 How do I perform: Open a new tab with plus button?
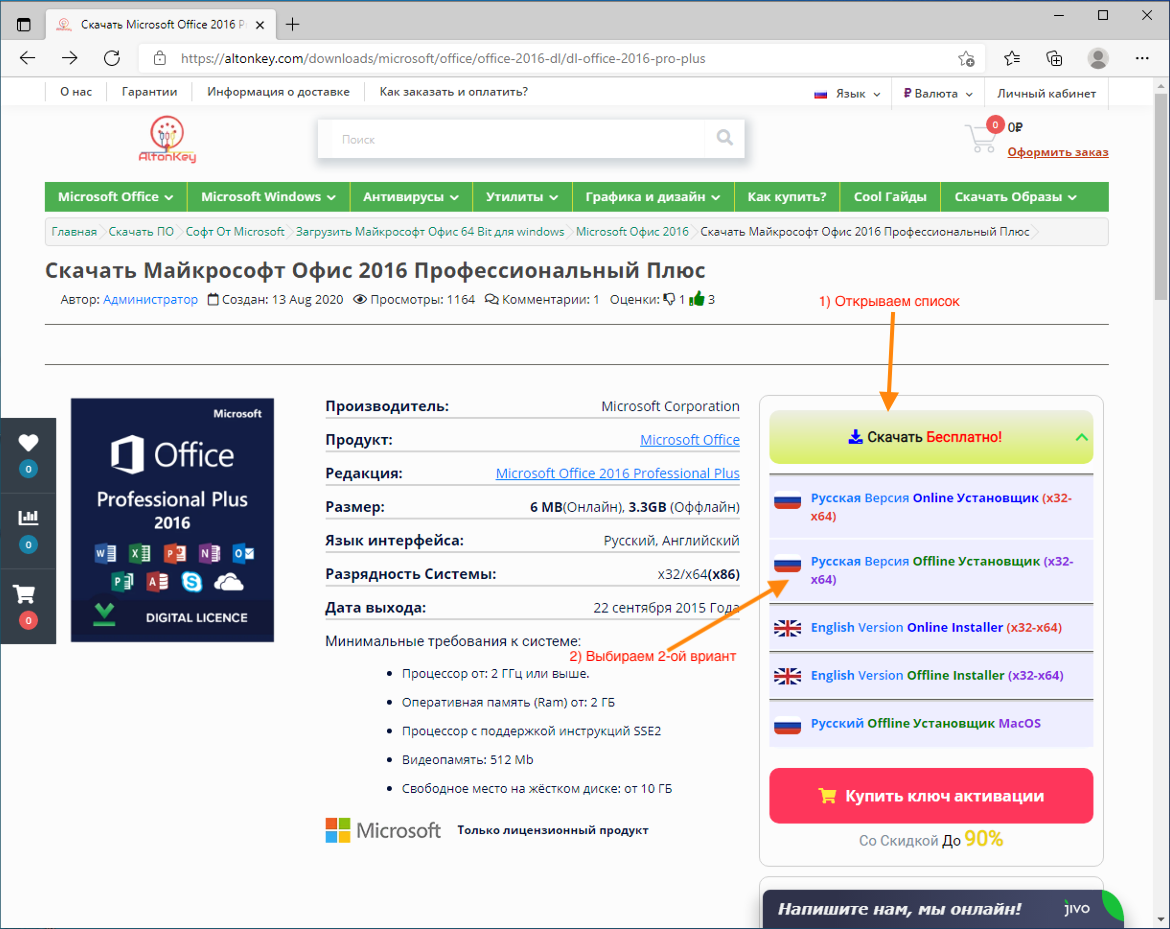292,25
